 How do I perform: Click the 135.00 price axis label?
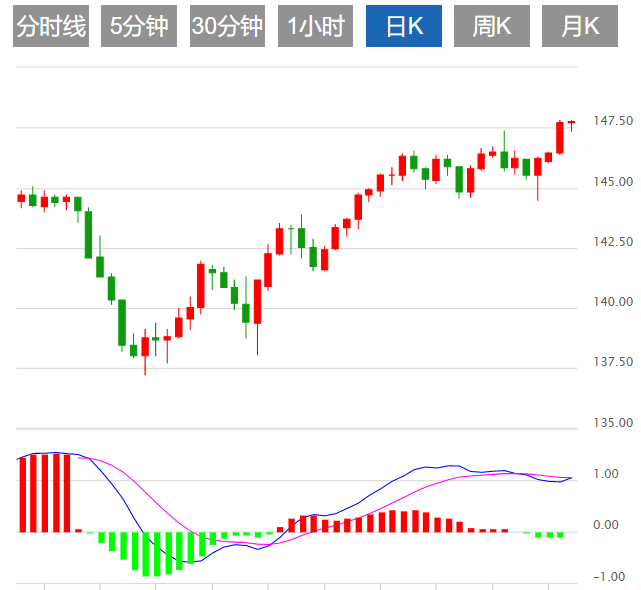pyautogui.click(x=613, y=422)
